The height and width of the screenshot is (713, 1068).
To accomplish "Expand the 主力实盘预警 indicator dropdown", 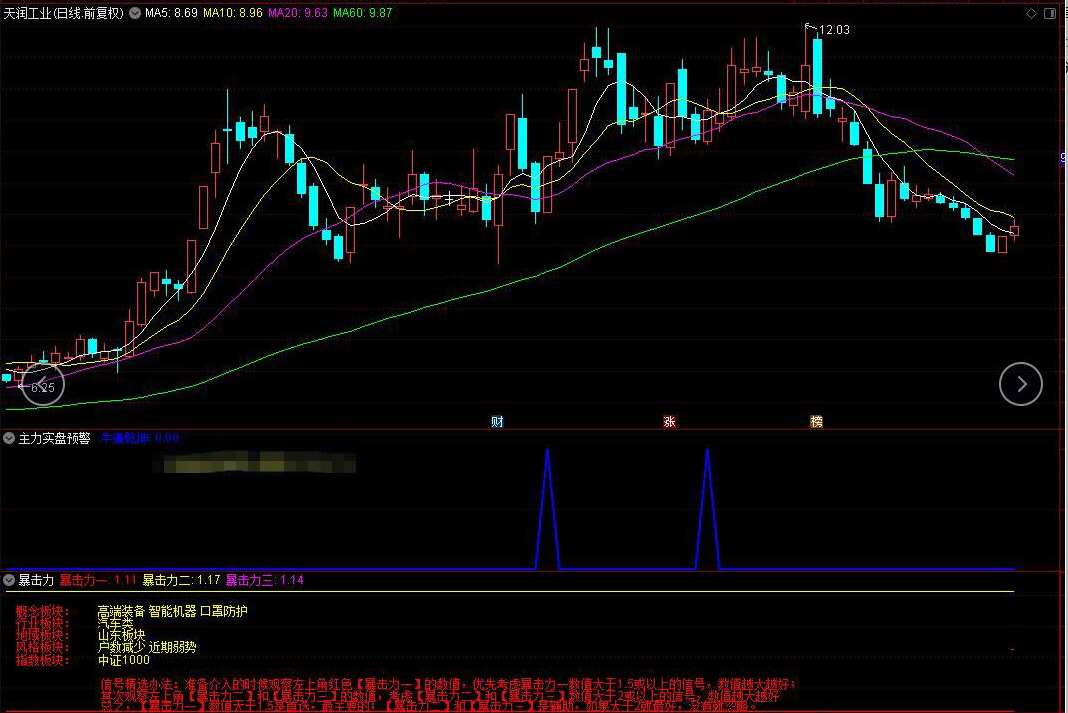I will pyautogui.click(x=9, y=438).
